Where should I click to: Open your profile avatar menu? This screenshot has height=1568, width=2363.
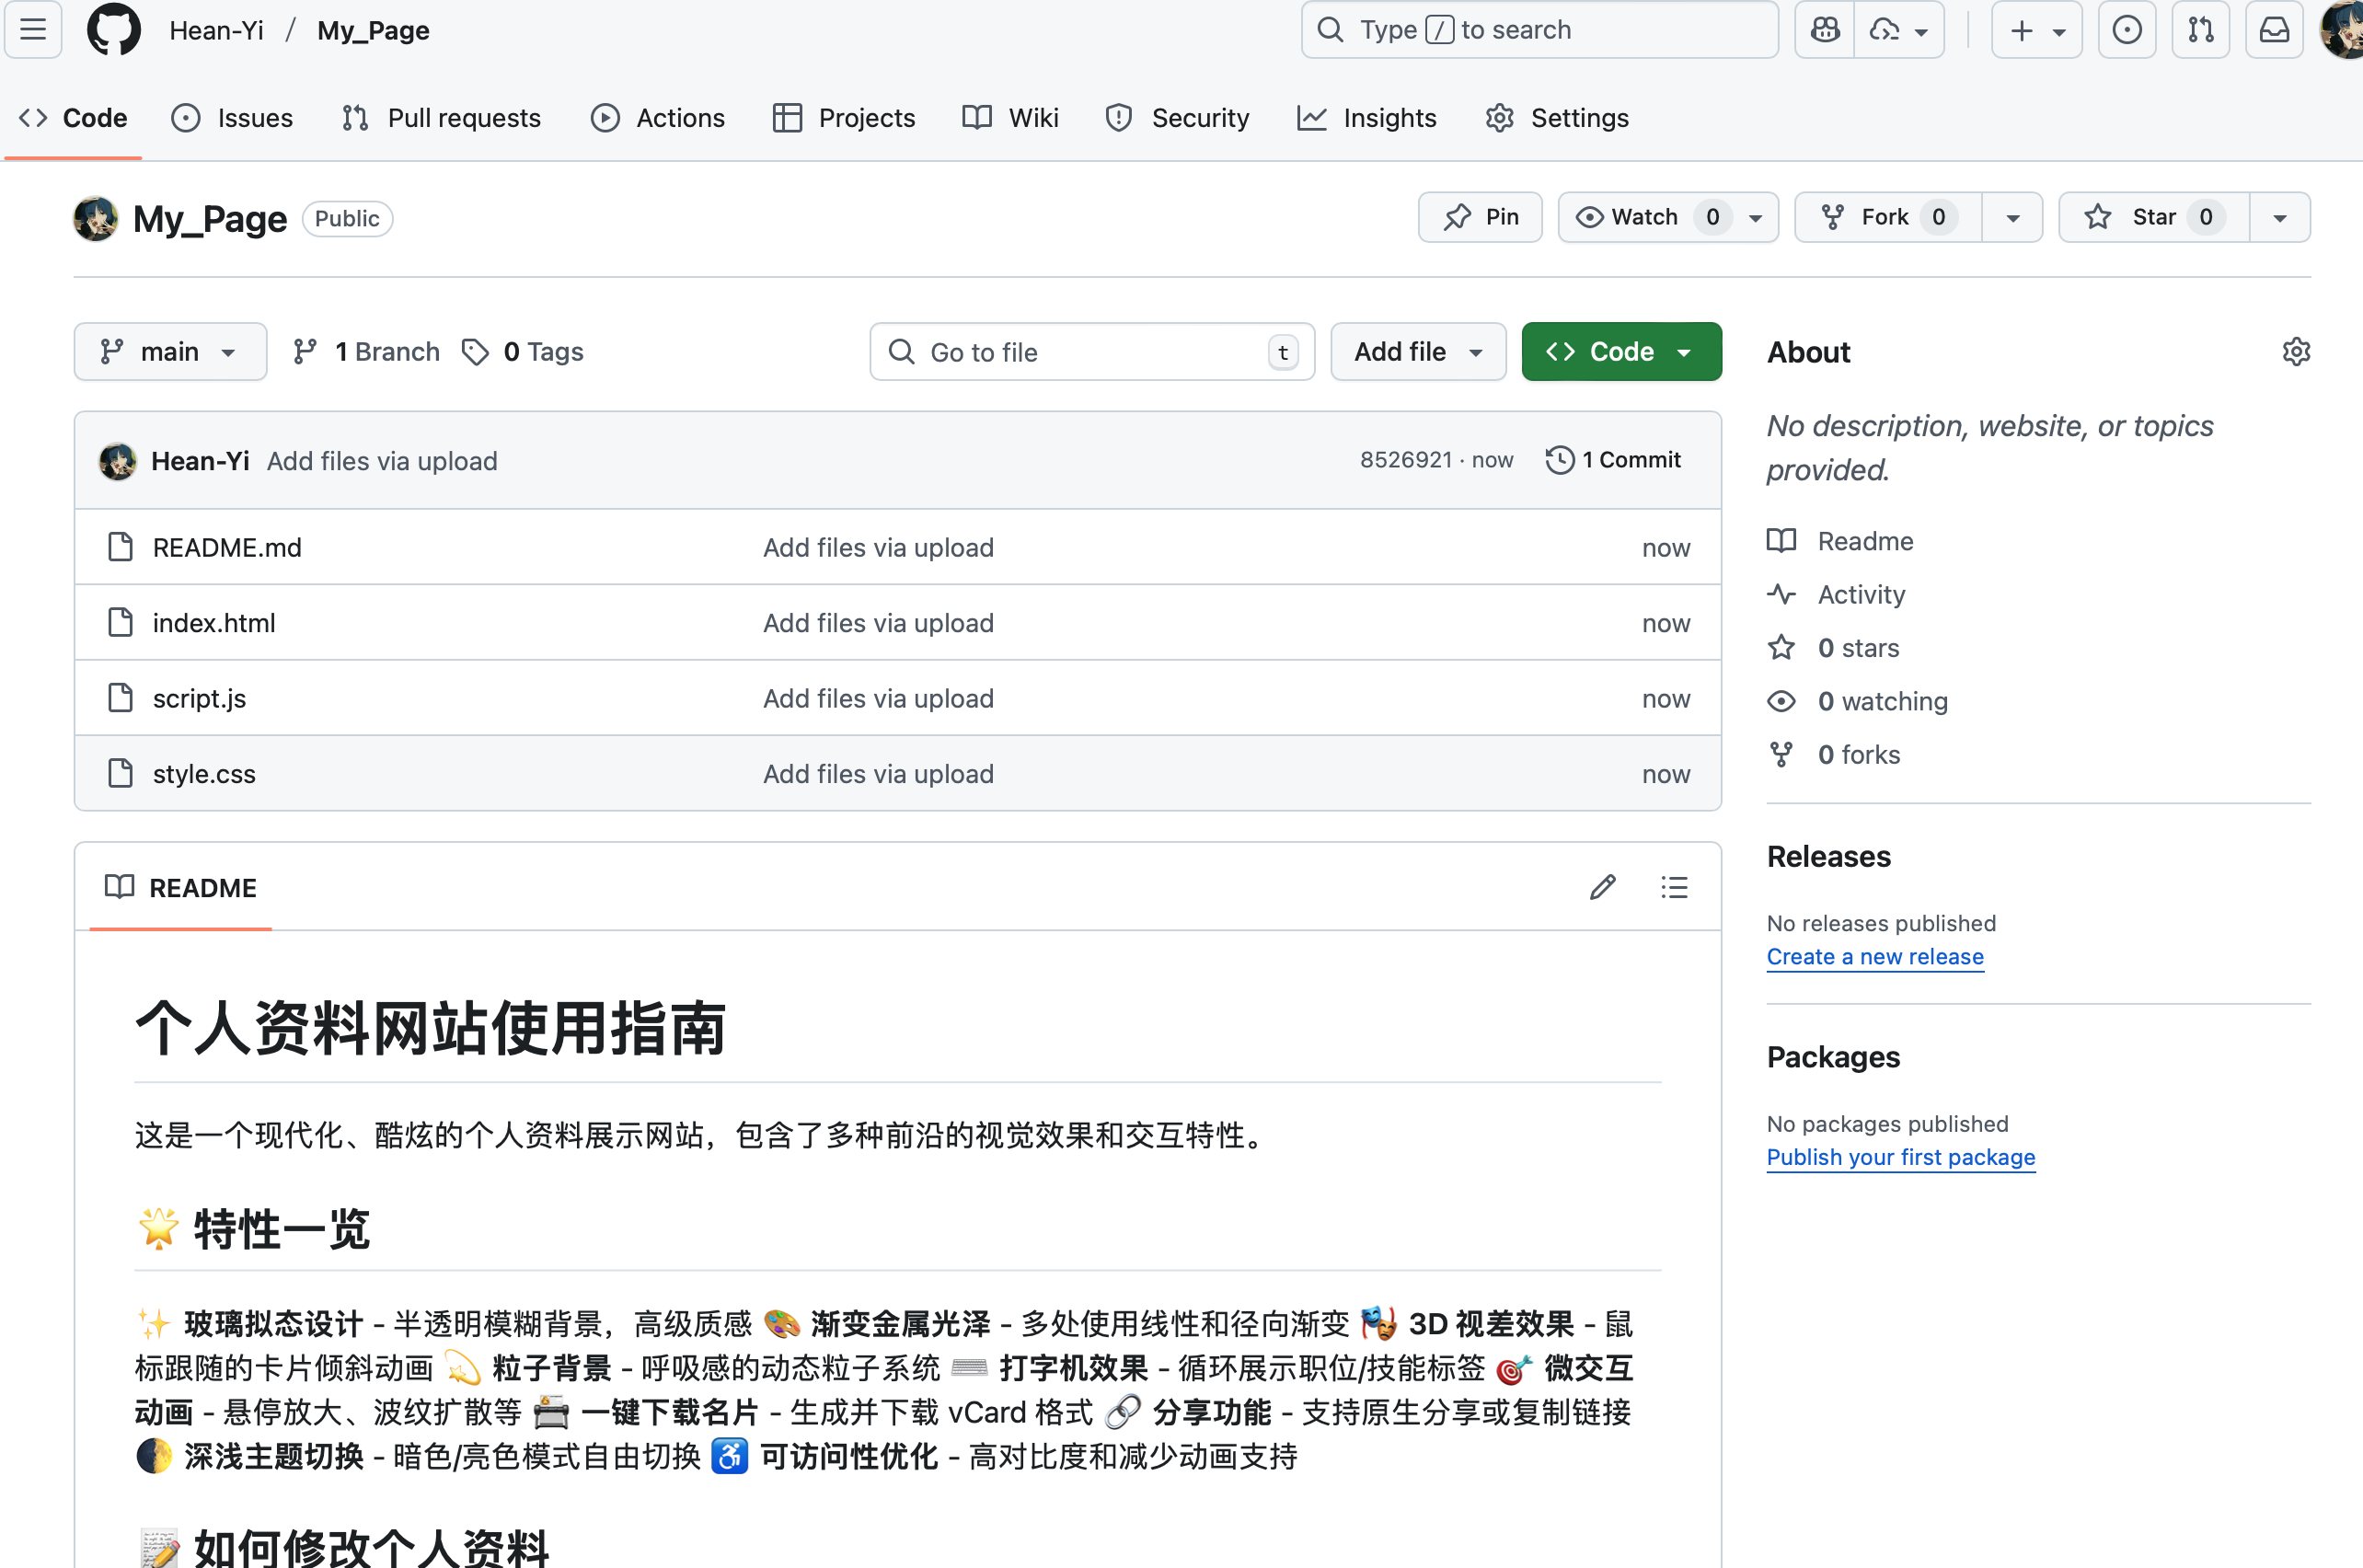(2341, 30)
